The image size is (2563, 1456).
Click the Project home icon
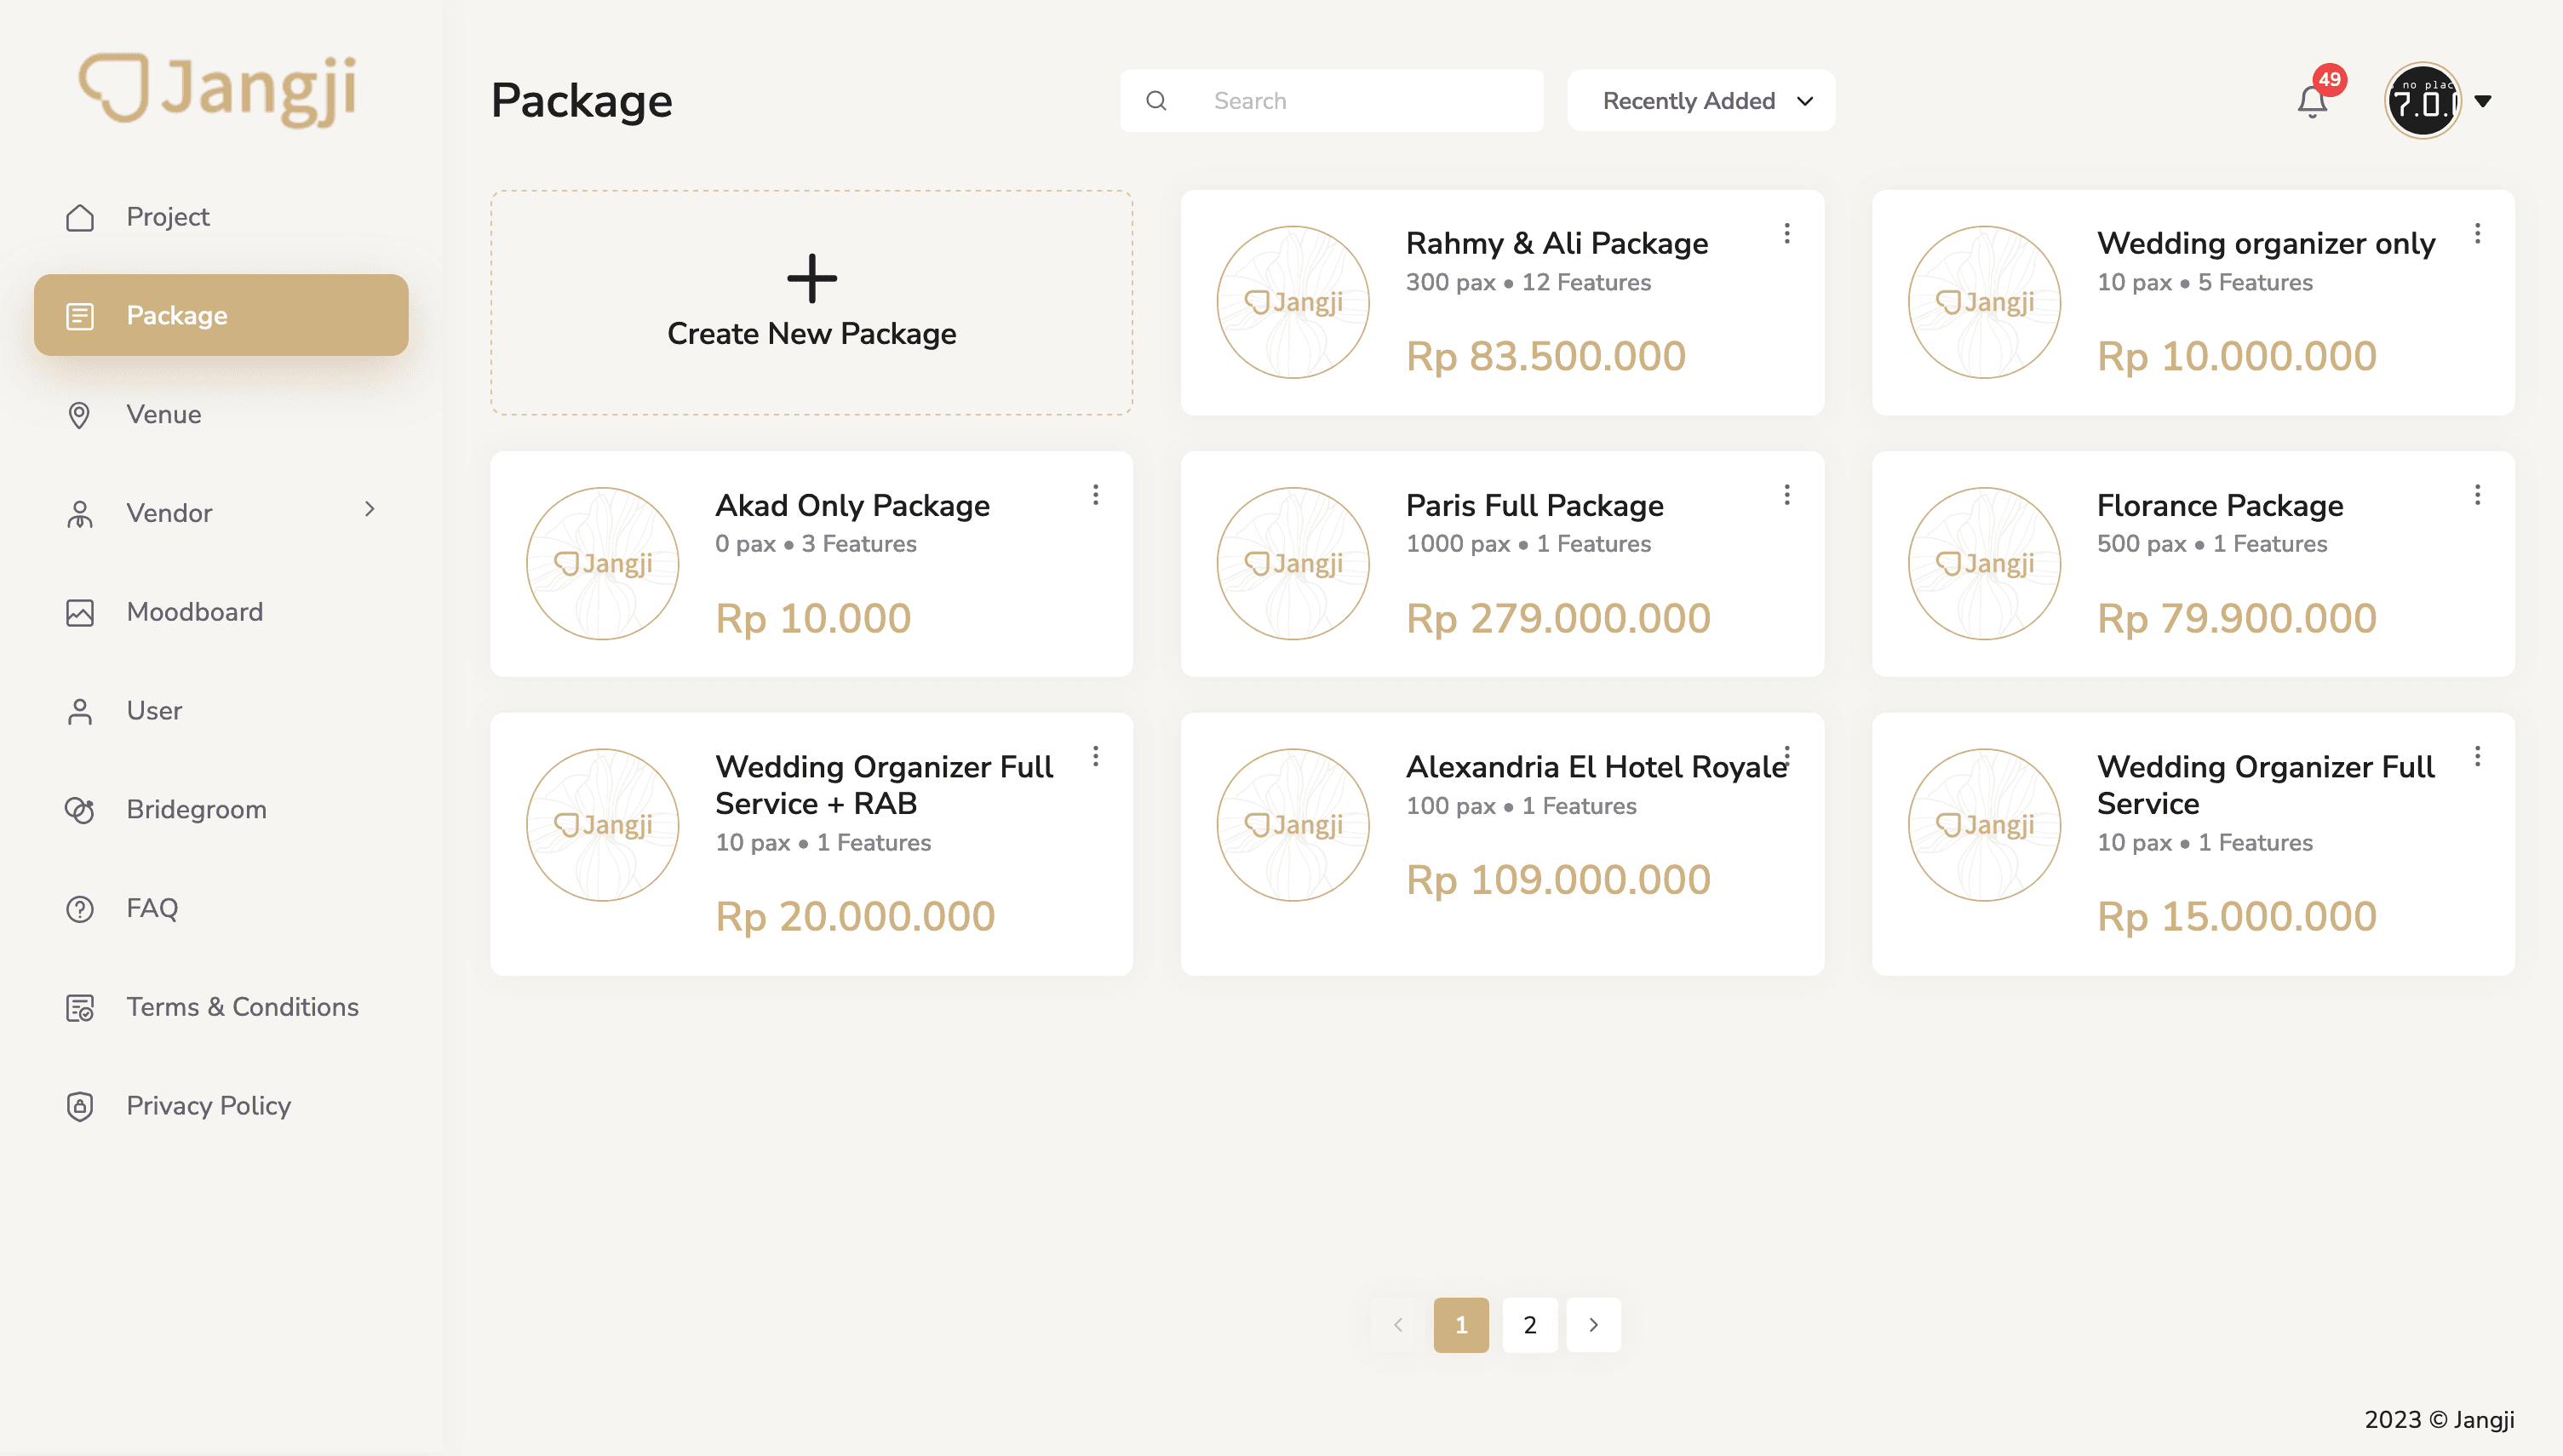[x=80, y=217]
